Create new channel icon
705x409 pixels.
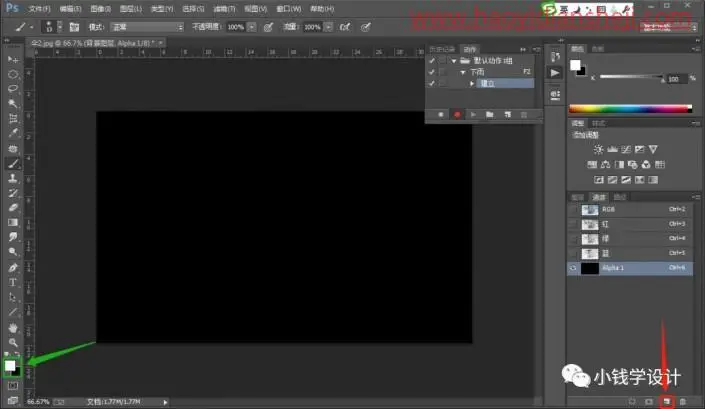[666, 401]
